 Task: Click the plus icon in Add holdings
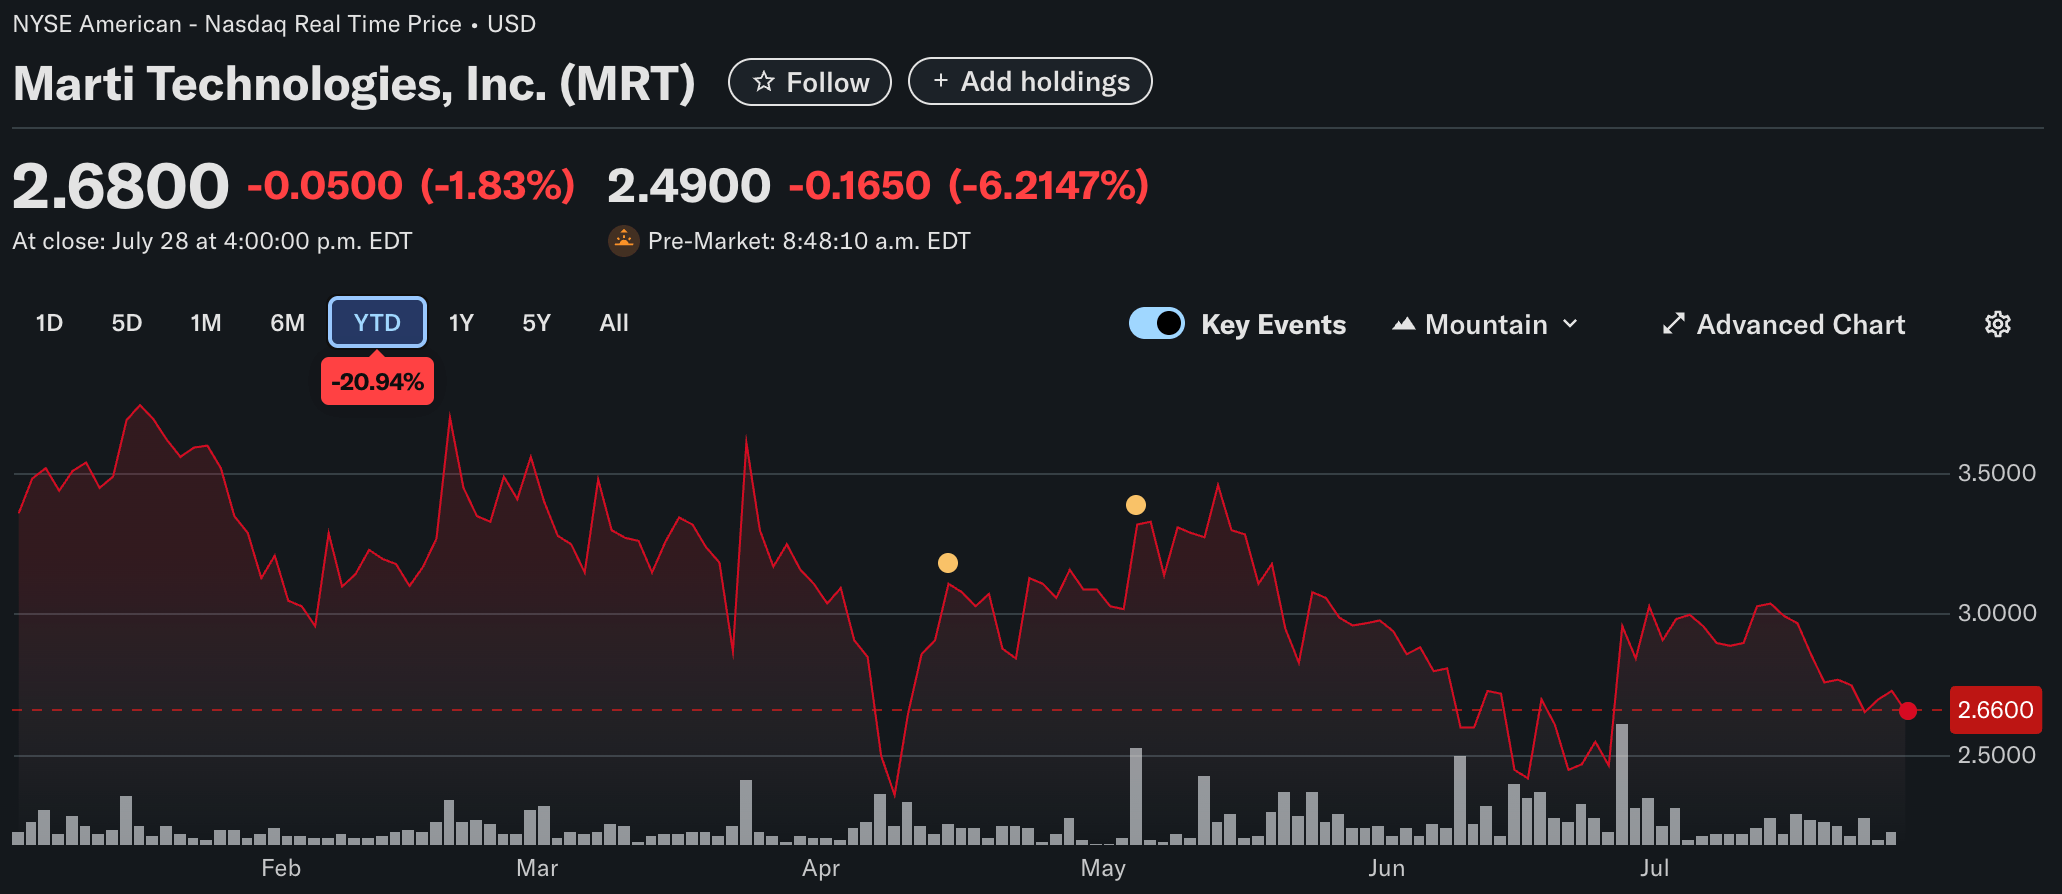pos(940,81)
